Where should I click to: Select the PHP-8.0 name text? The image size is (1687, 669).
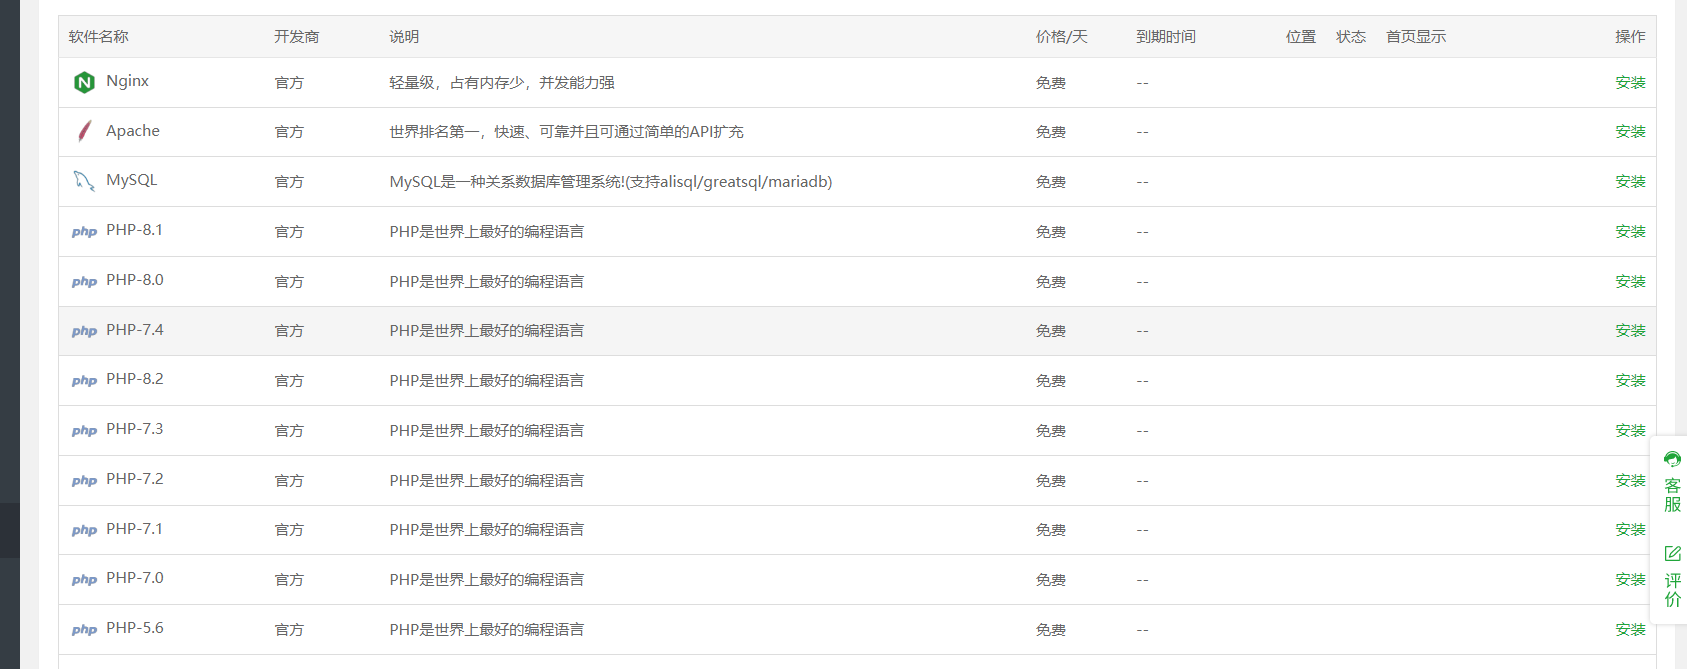point(135,280)
